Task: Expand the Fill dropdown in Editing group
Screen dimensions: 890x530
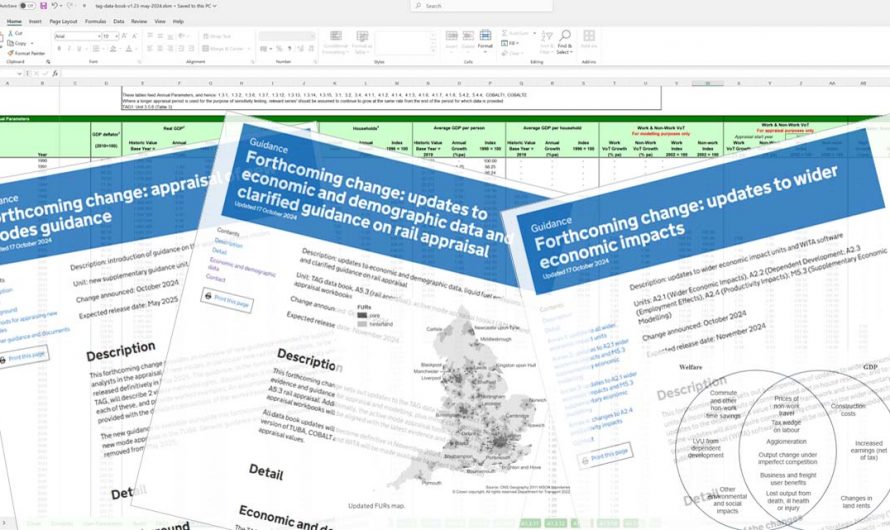Action: (x=517, y=43)
